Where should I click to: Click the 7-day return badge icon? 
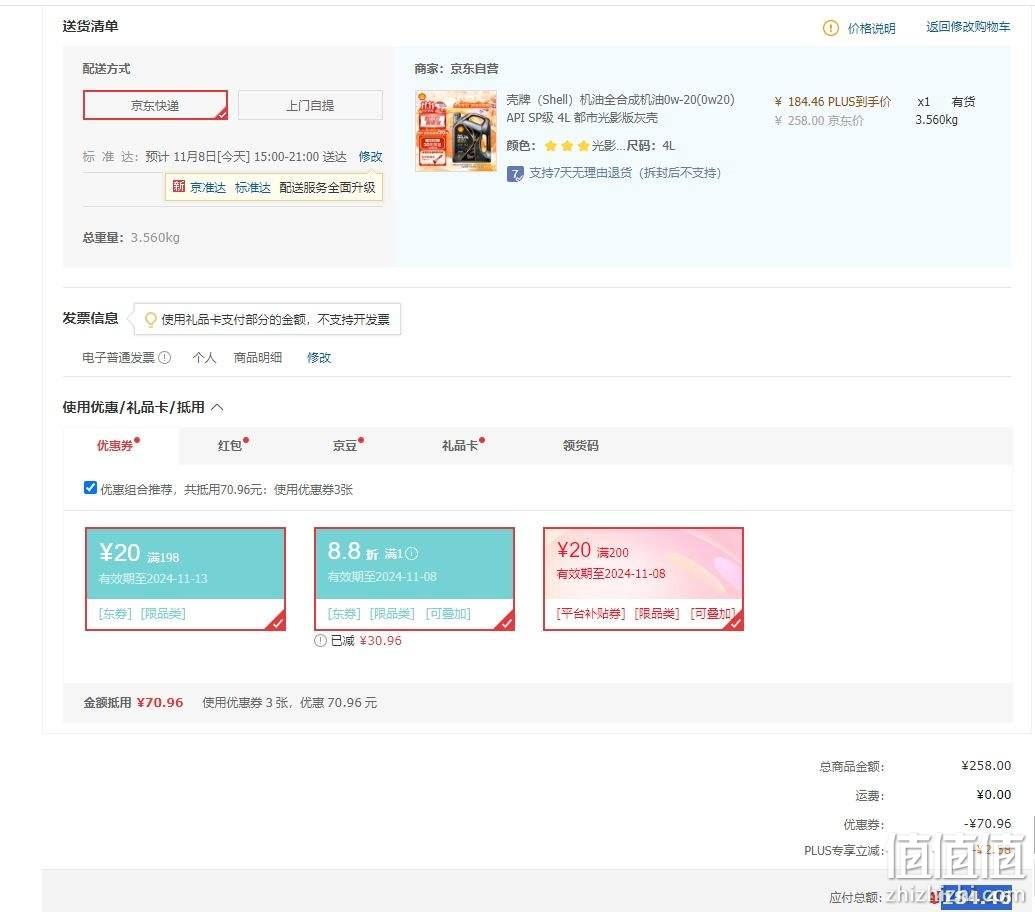515,174
